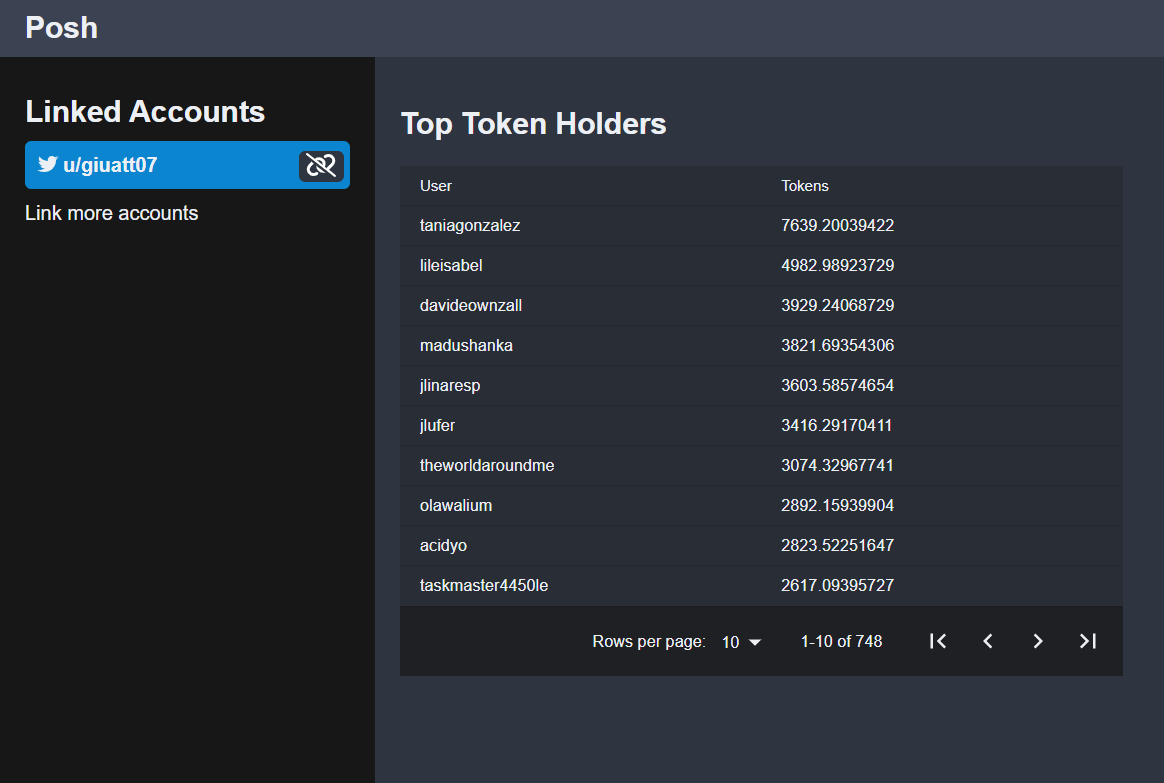Screen dimensions: 1164x783
Task: Select the davideownzall row
Action: 761,306
